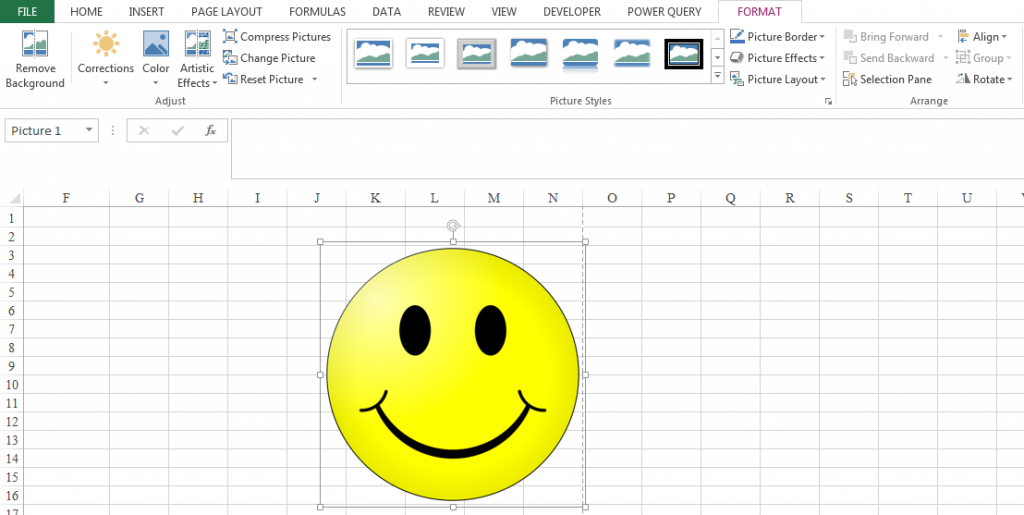Switch to the HOME tab
1024x515 pixels.
86,12
